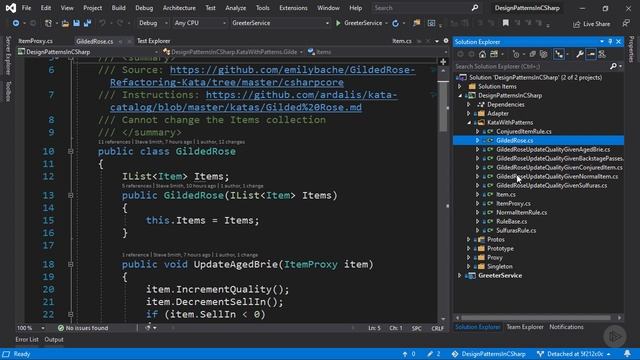The image size is (640, 360).
Task: Select SulfurasRule.cs in Solution Explorer
Action: pos(516,230)
